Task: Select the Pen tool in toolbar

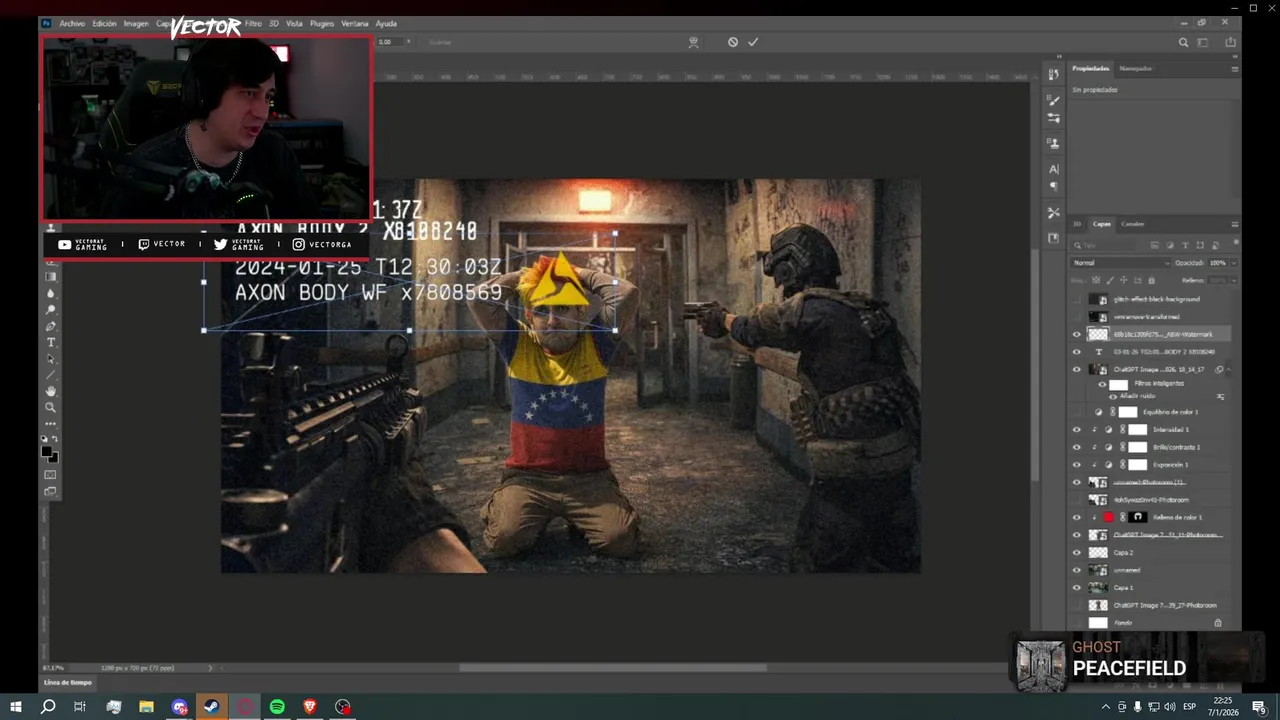Action: point(51,326)
